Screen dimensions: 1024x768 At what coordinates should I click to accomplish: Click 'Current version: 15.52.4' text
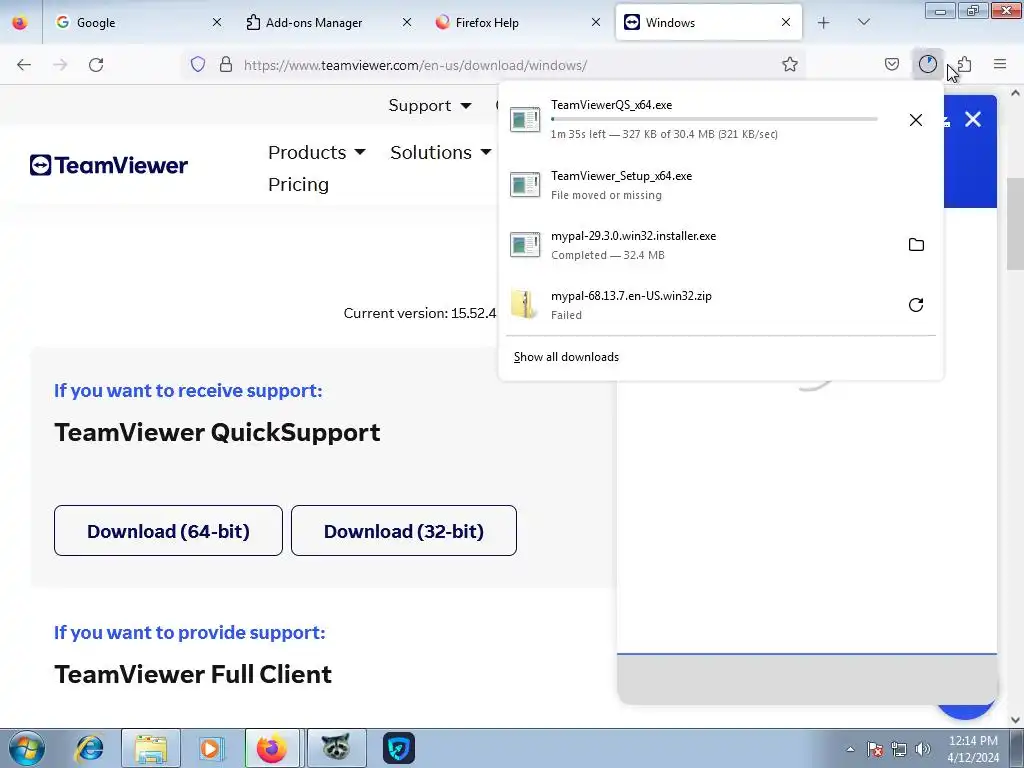click(420, 313)
